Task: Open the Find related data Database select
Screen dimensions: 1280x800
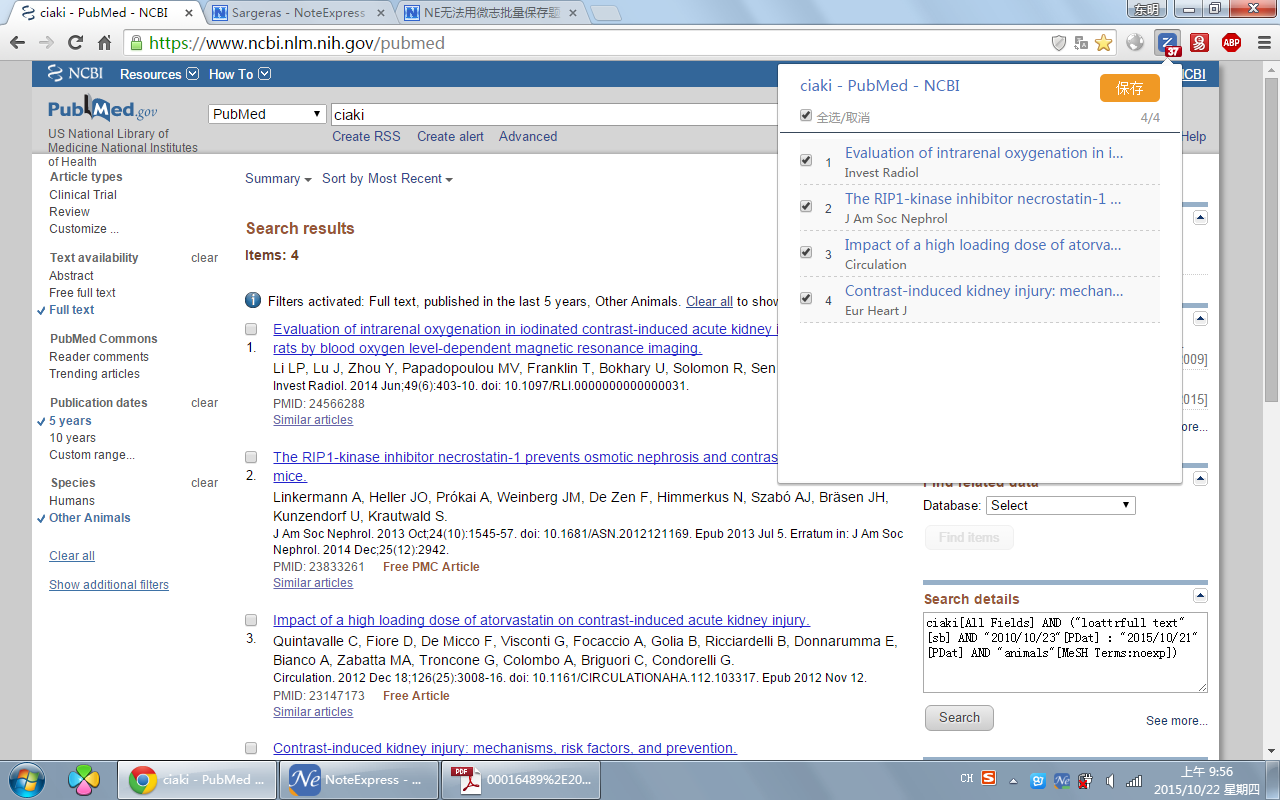Action: point(1061,506)
